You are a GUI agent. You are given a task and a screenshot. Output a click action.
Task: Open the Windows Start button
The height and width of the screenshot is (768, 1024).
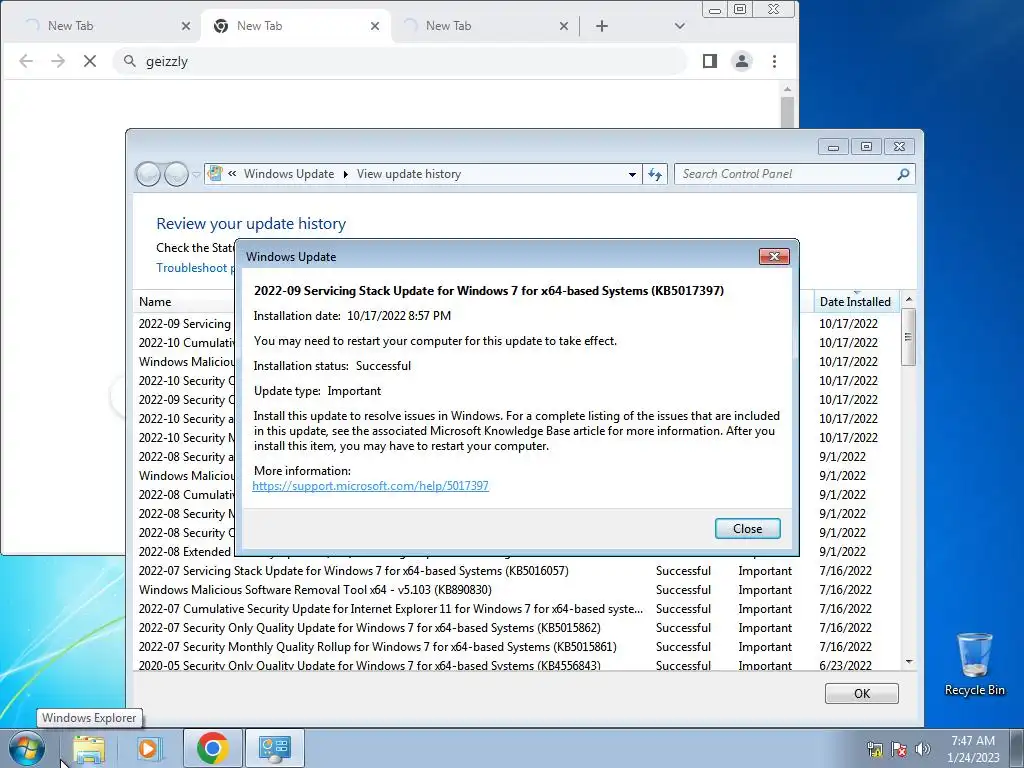[x=27, y=748]
